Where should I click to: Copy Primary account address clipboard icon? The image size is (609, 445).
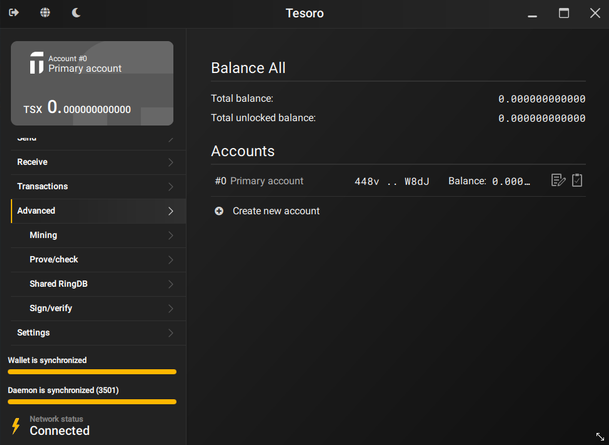[577, 181]
